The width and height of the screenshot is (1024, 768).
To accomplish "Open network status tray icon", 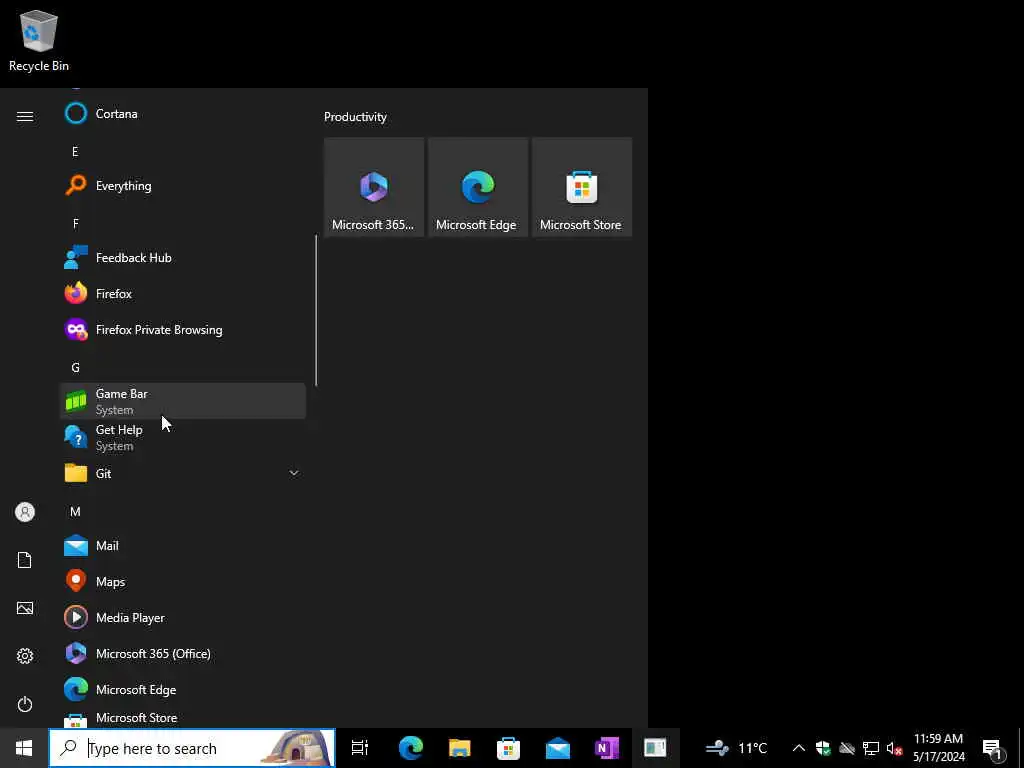I will 871,748.
